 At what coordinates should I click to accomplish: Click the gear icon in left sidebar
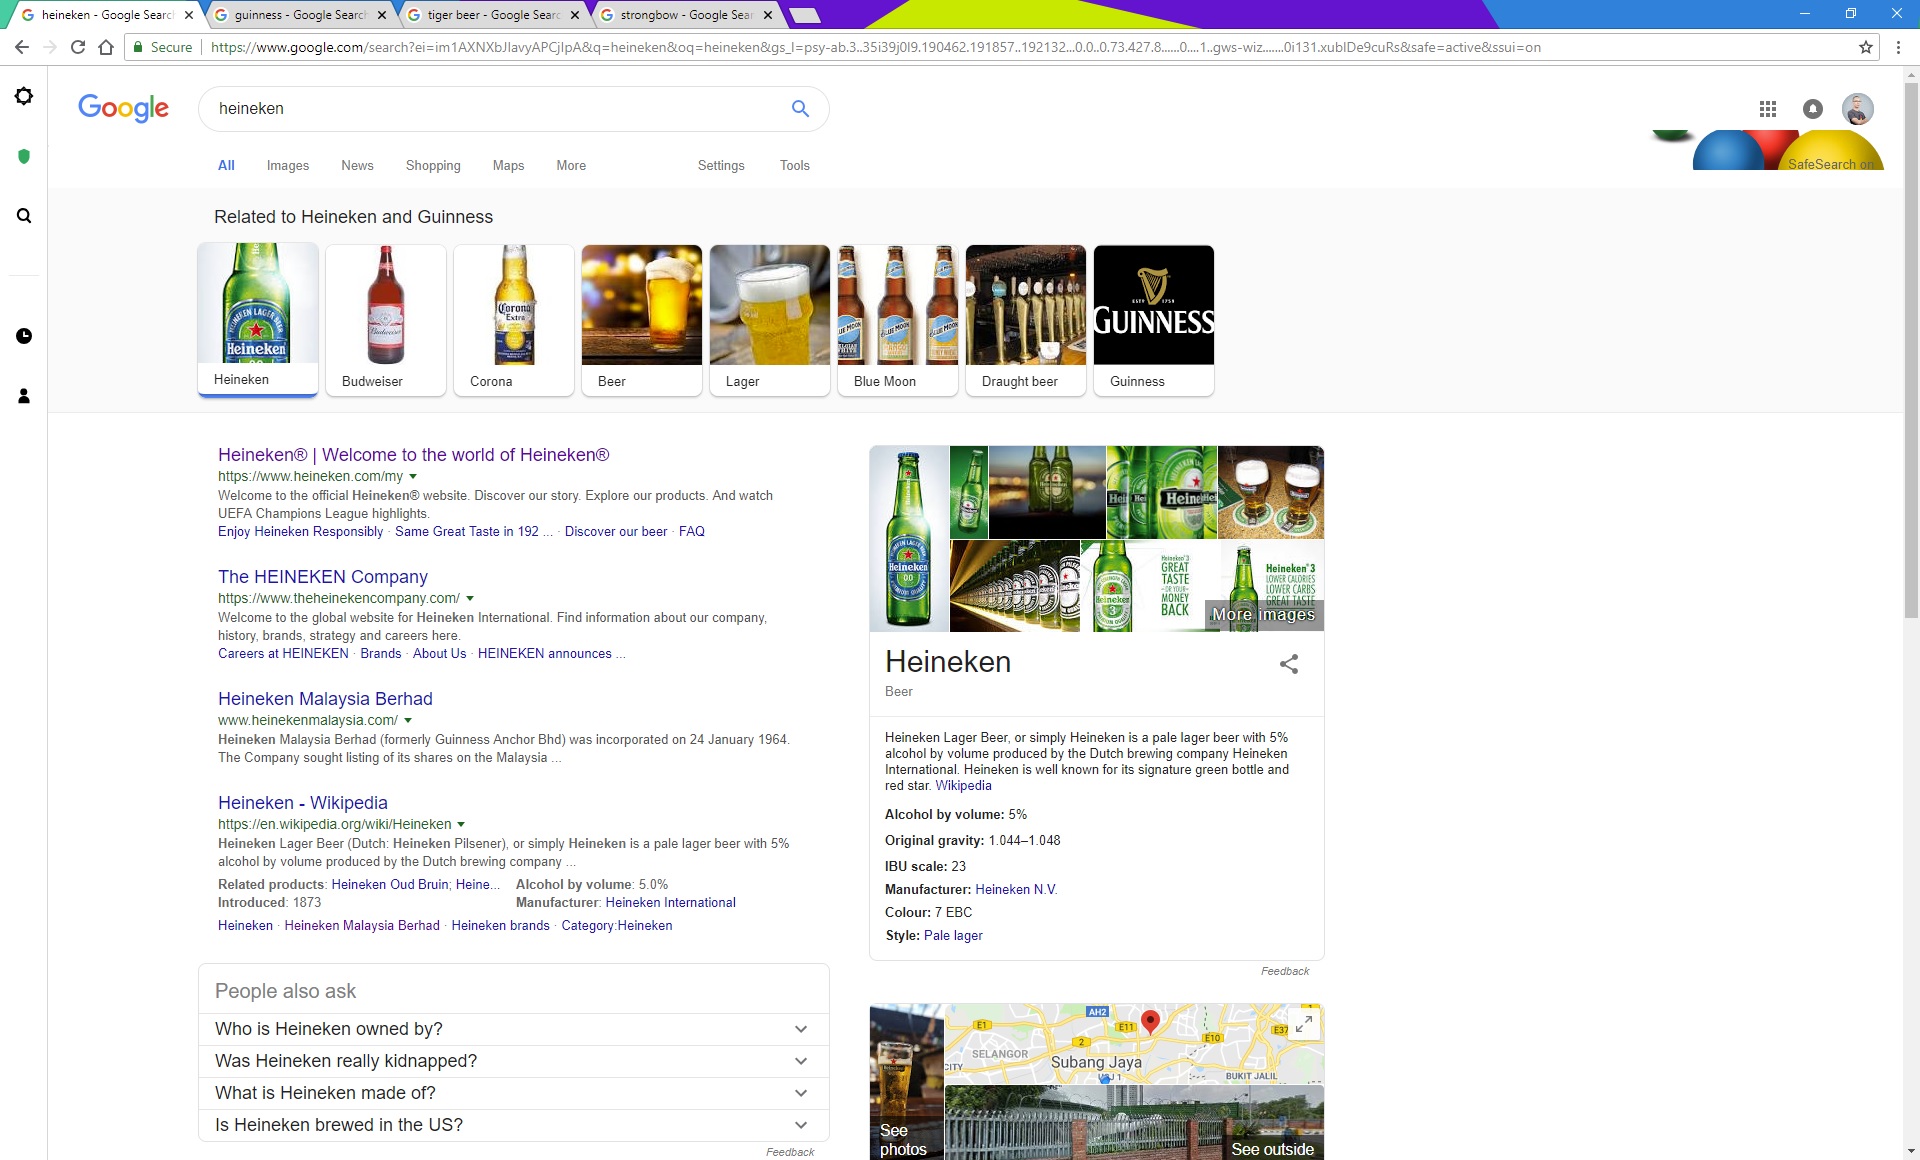tap(24, 96)
